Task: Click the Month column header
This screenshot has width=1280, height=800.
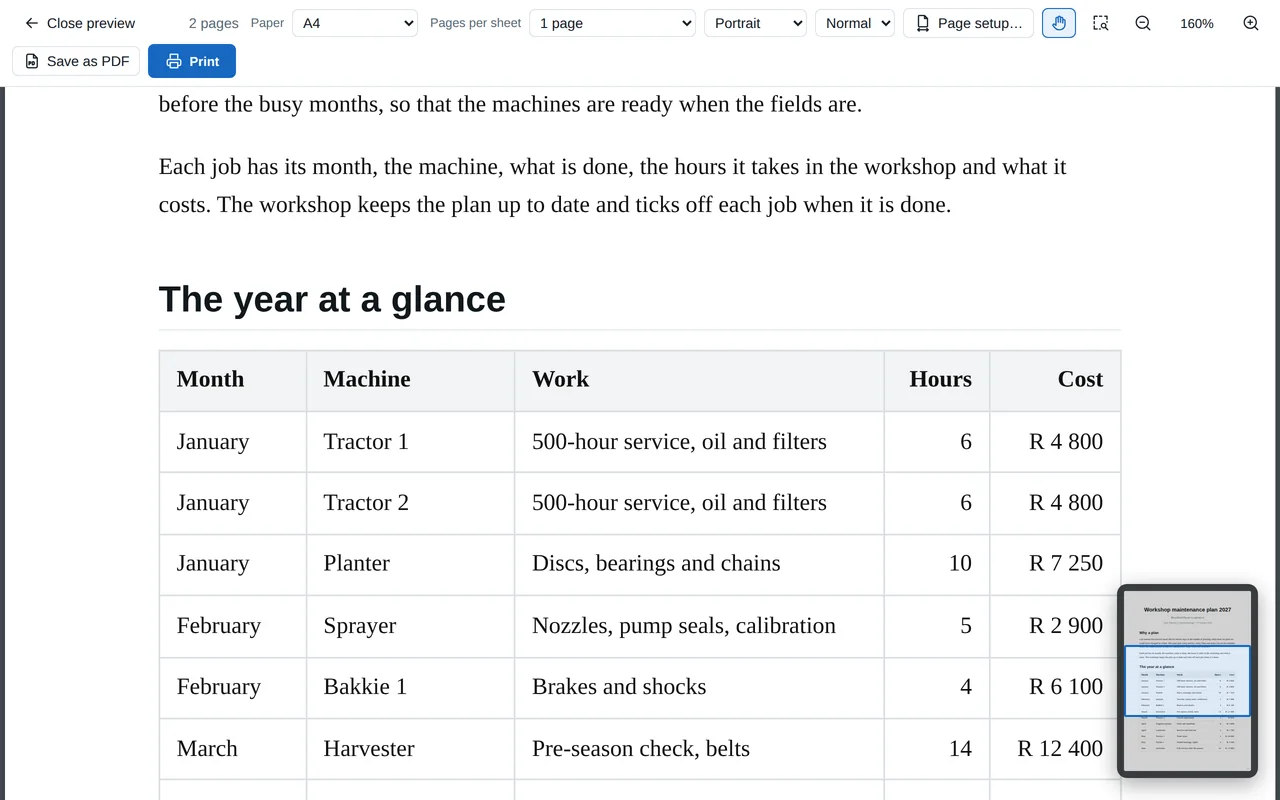Action: click(233, 380)
